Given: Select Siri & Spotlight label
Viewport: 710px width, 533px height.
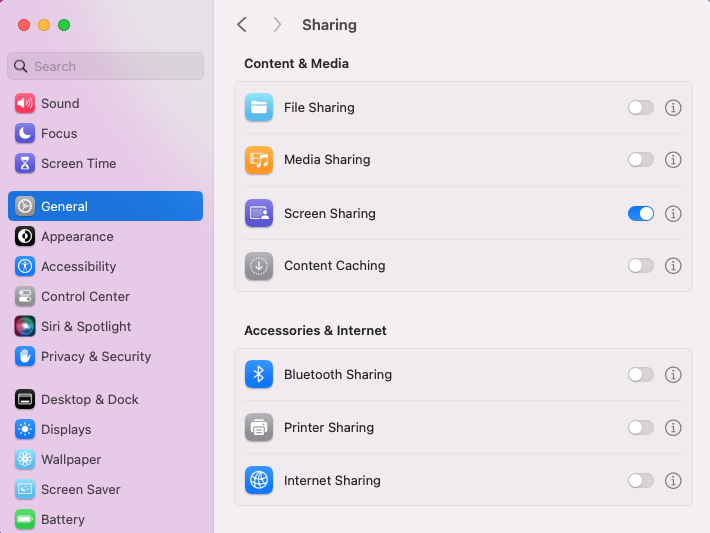Looking at the screenshot, I should coord(86,326).
